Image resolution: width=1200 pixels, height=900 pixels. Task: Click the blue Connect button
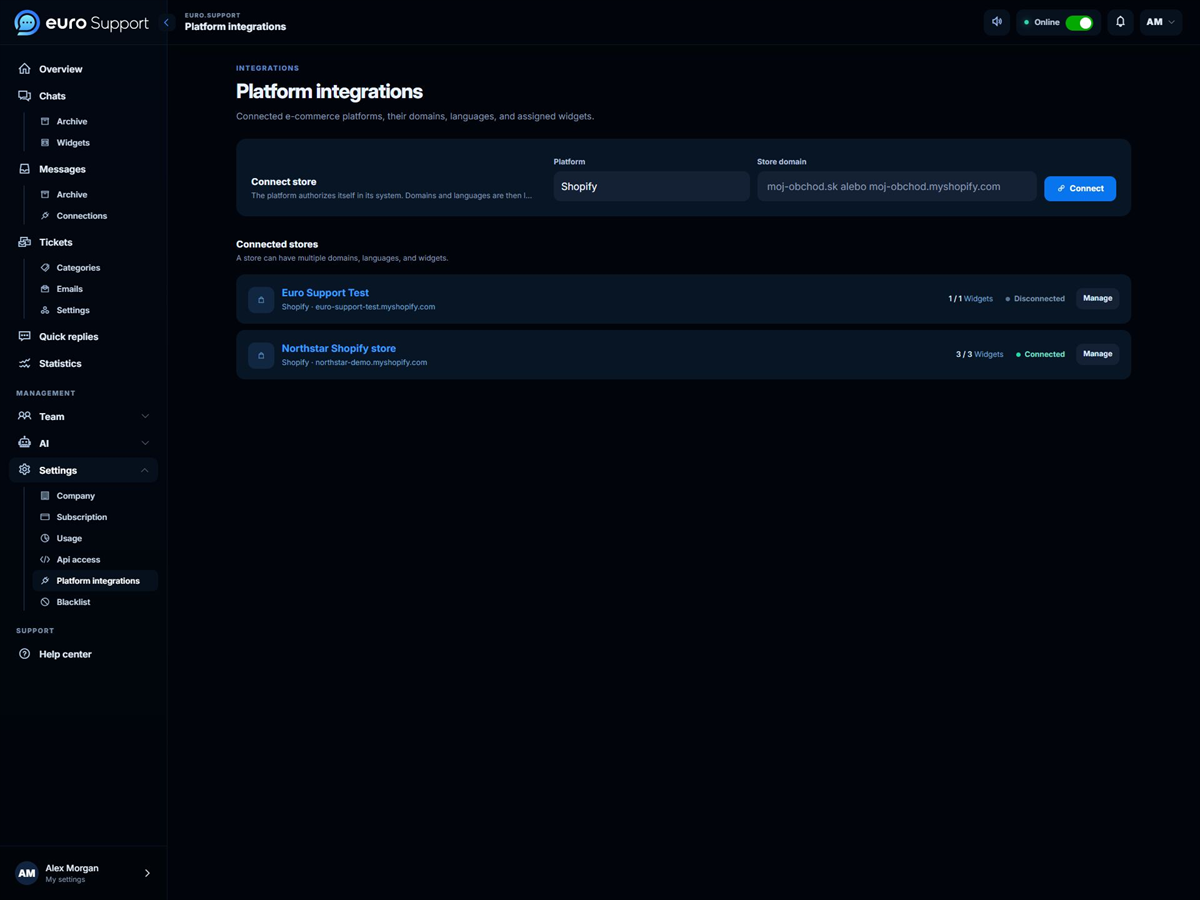(1080, 188)
